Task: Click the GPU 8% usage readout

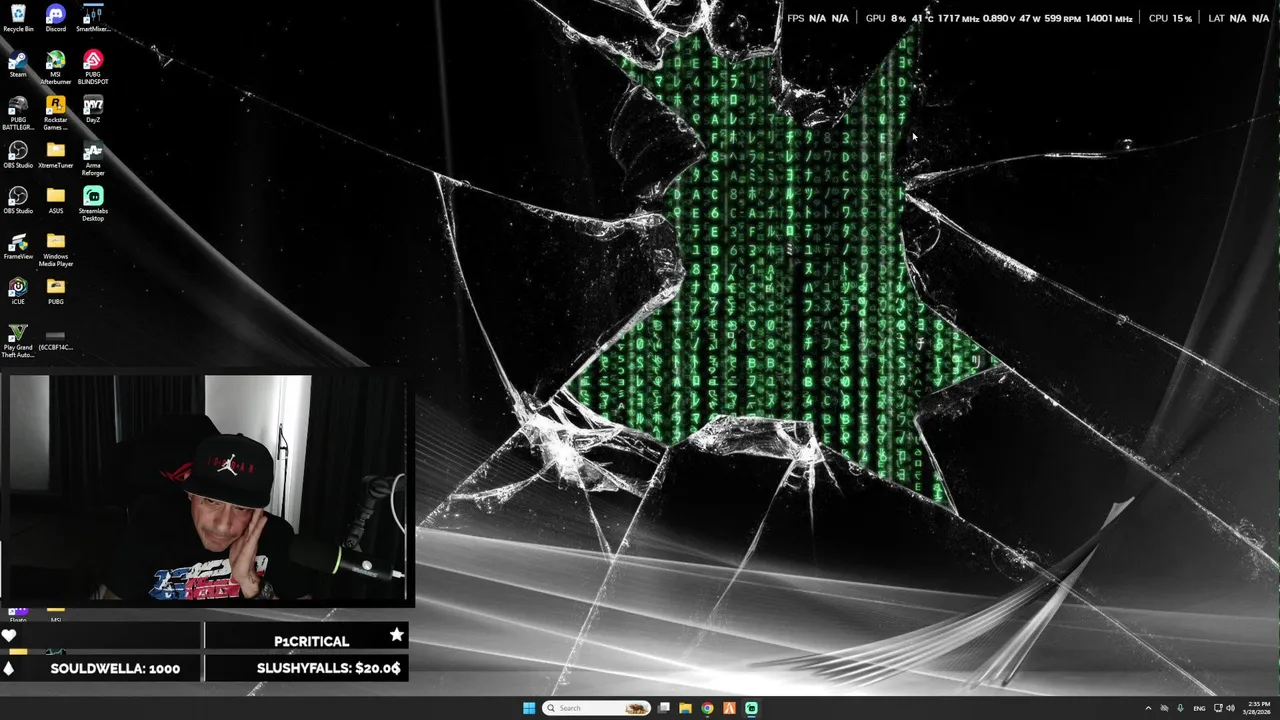Action: coord(886,18)
